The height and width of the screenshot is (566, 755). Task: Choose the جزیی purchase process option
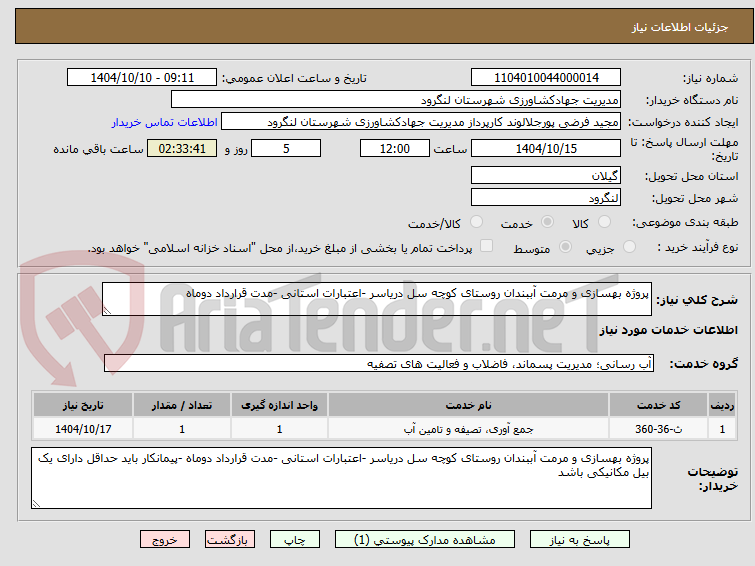[629, 247]
